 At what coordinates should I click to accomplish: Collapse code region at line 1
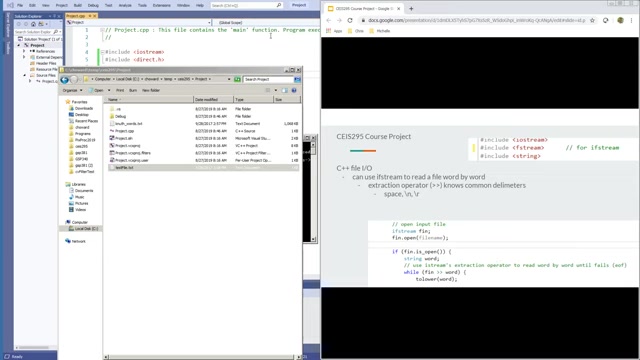pos(102,30)
